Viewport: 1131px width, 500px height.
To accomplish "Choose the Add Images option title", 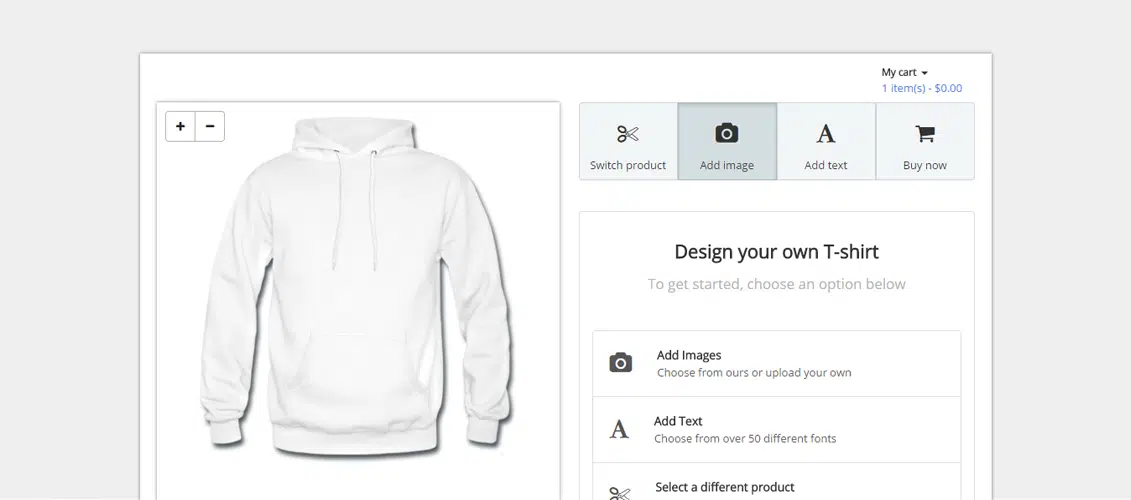I will click(x=689, y=355).
